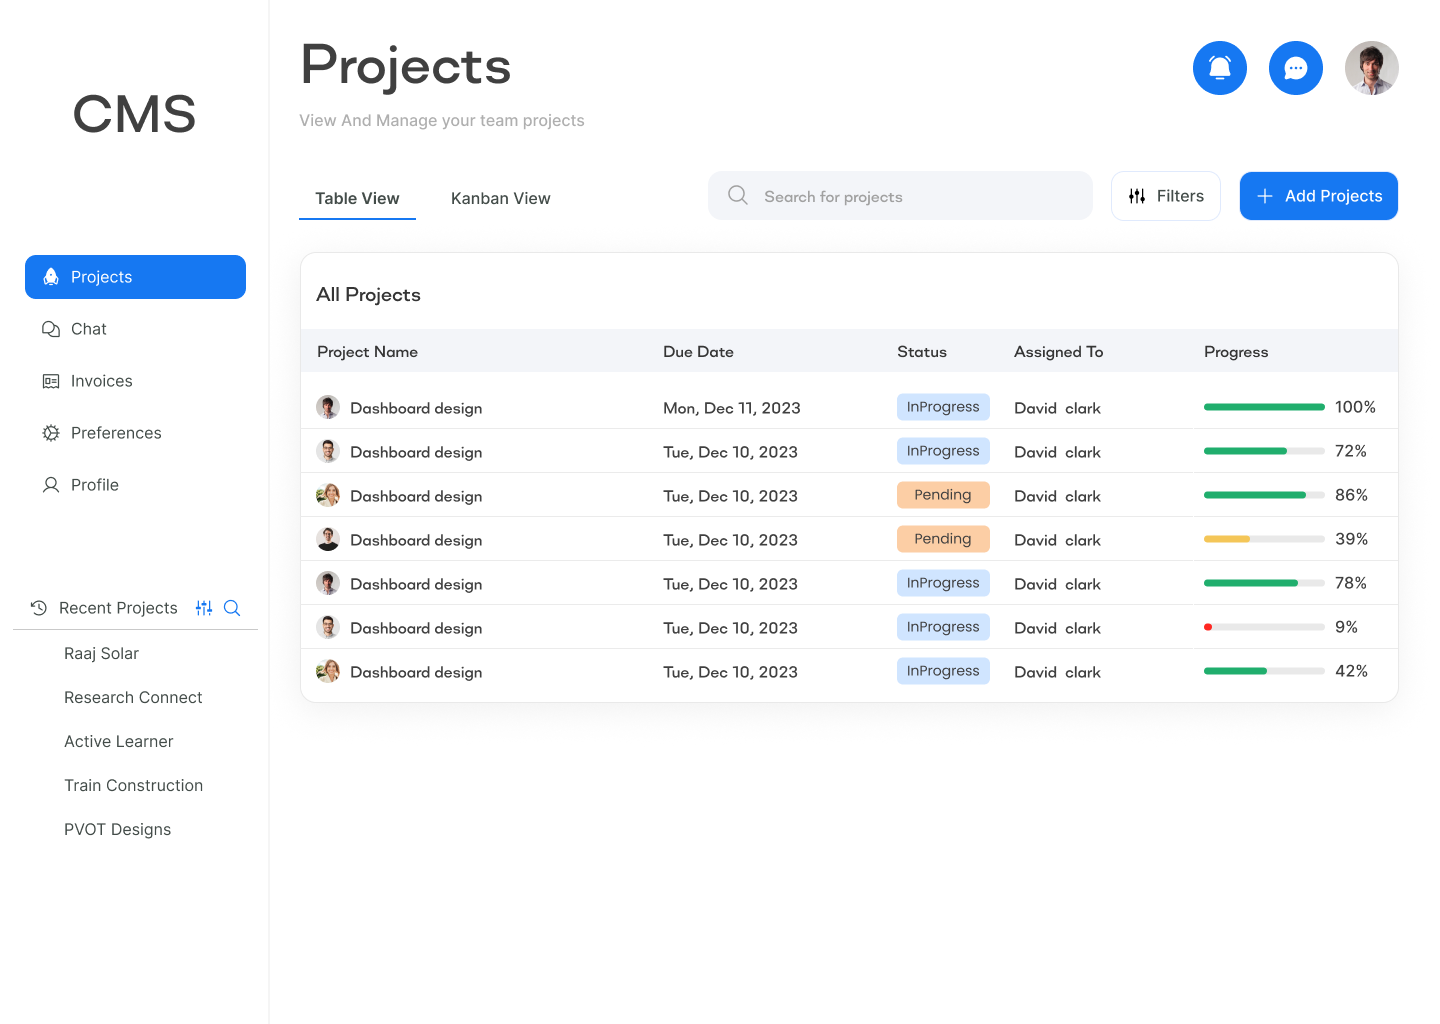This screenshot has width=1440, height=1024.
Task: Expand the Status column header
Action: point(921,351)
